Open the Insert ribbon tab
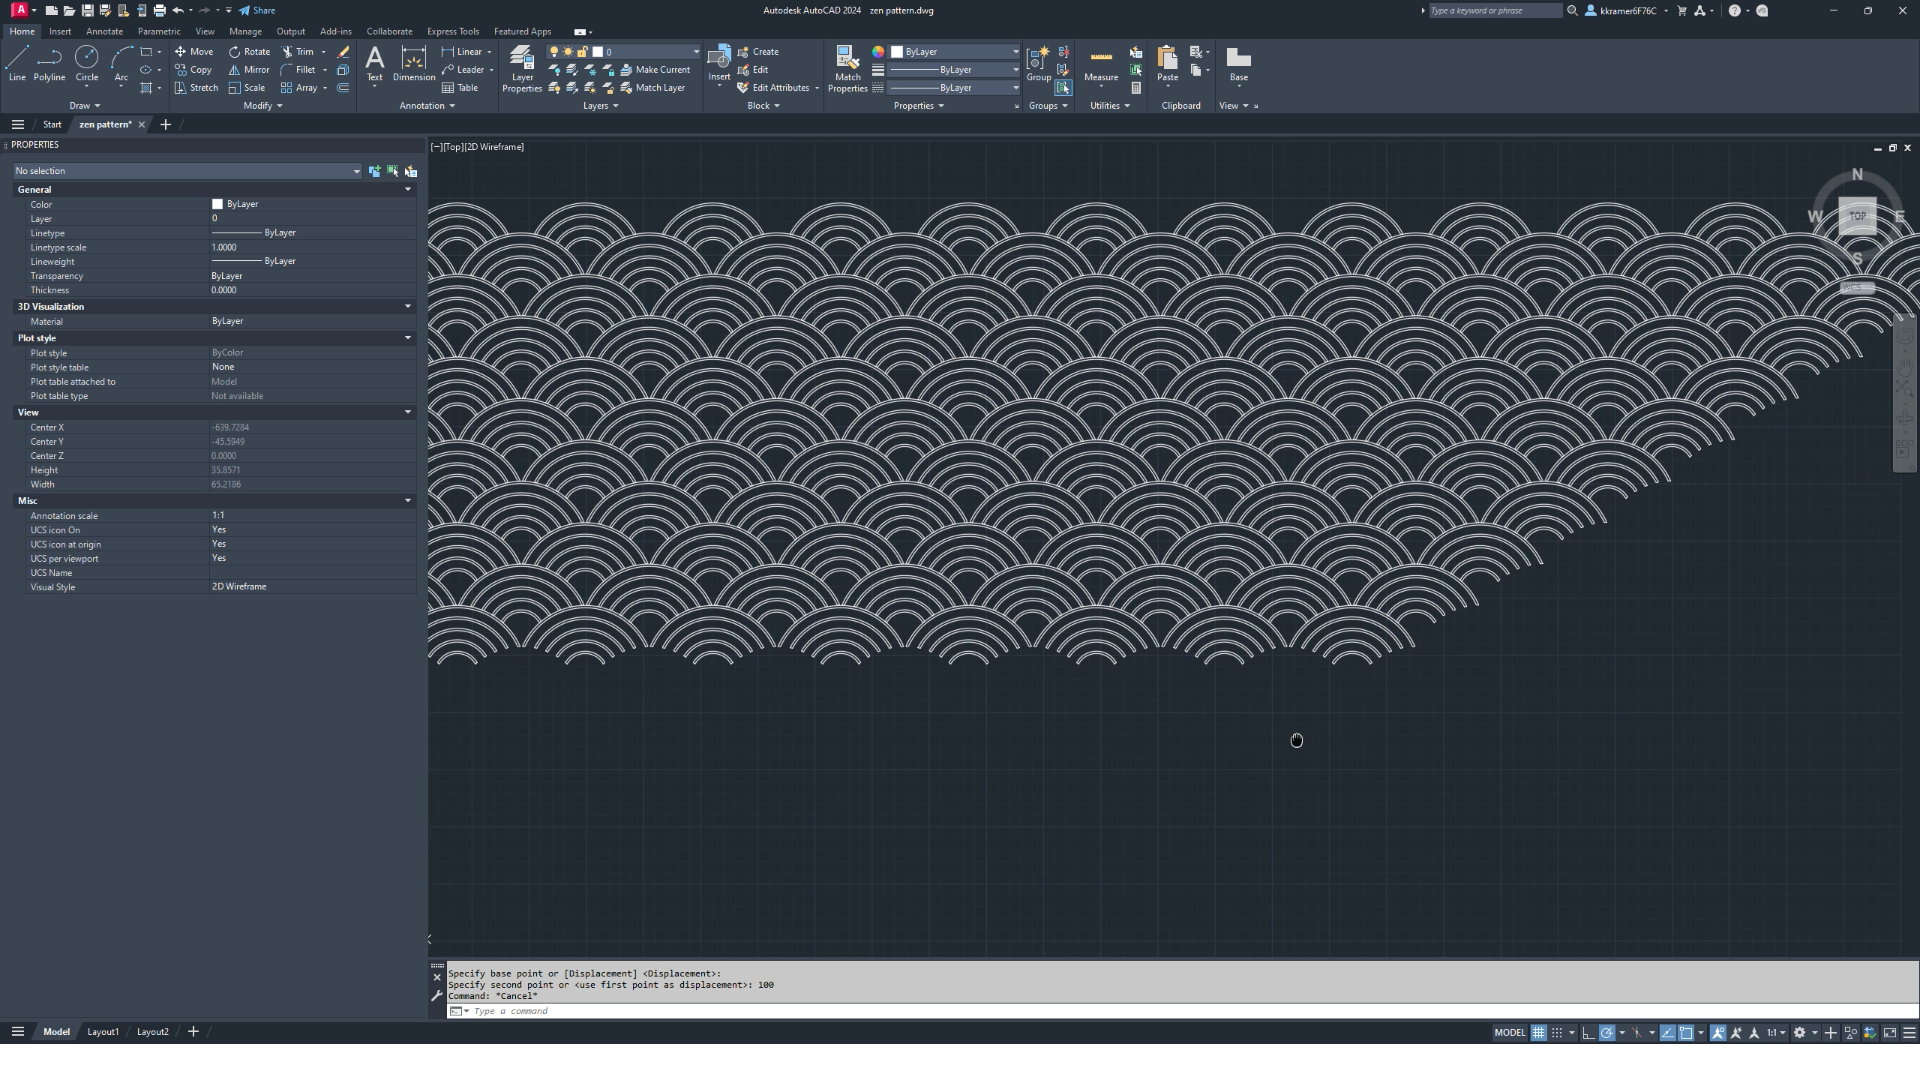This screenshot has width=1920, height=1080. 60,32
